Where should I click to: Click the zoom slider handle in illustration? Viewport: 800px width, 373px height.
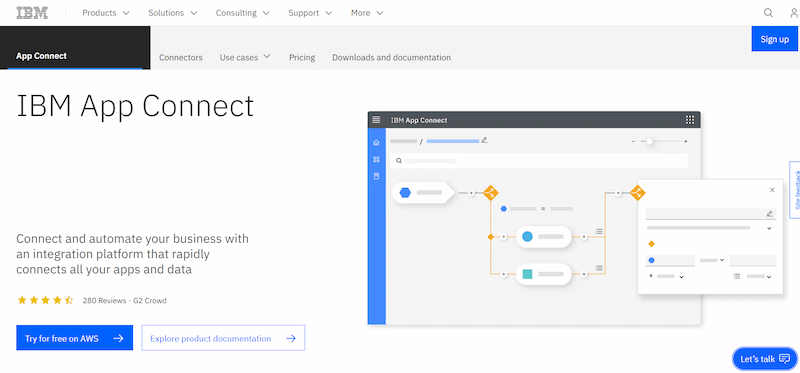tap(649, 141)
